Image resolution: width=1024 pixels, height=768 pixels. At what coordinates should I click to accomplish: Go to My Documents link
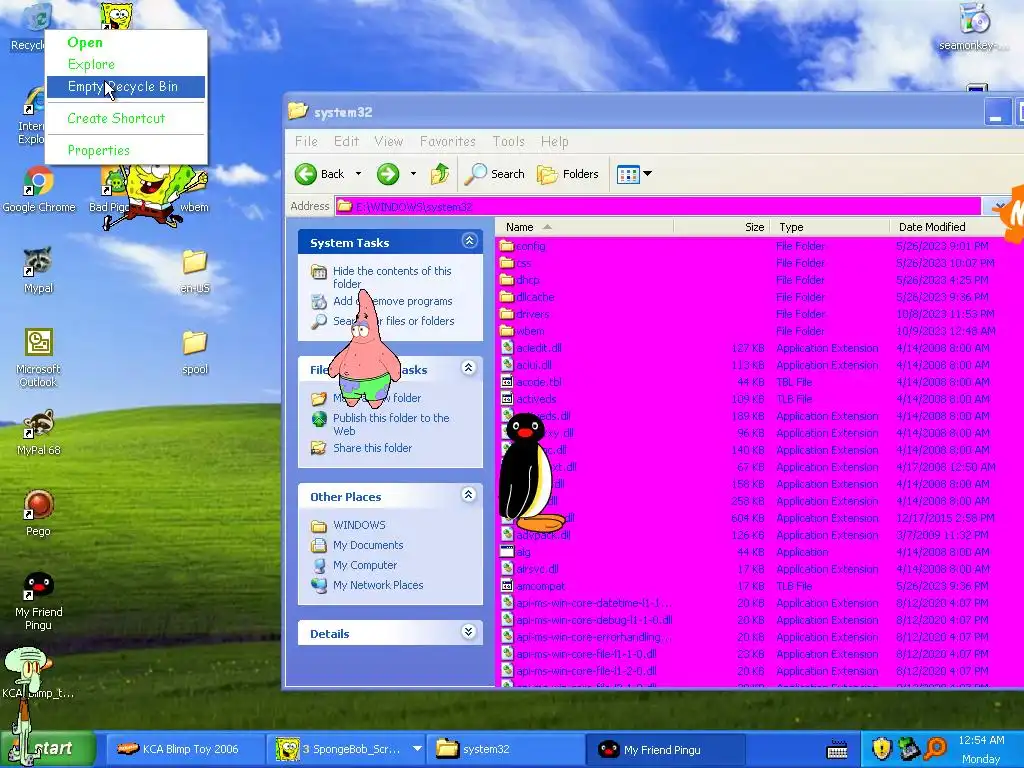(x=368, y=545)
